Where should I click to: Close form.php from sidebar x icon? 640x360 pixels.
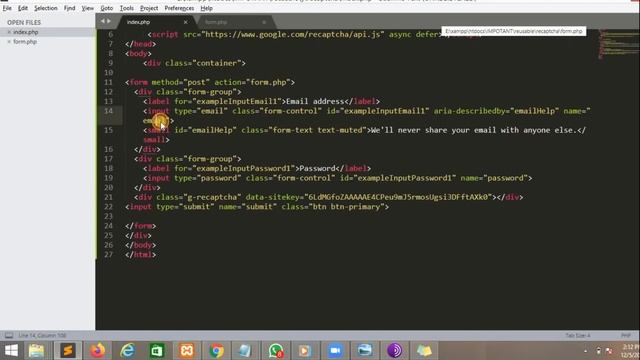(x=9, y=42)
